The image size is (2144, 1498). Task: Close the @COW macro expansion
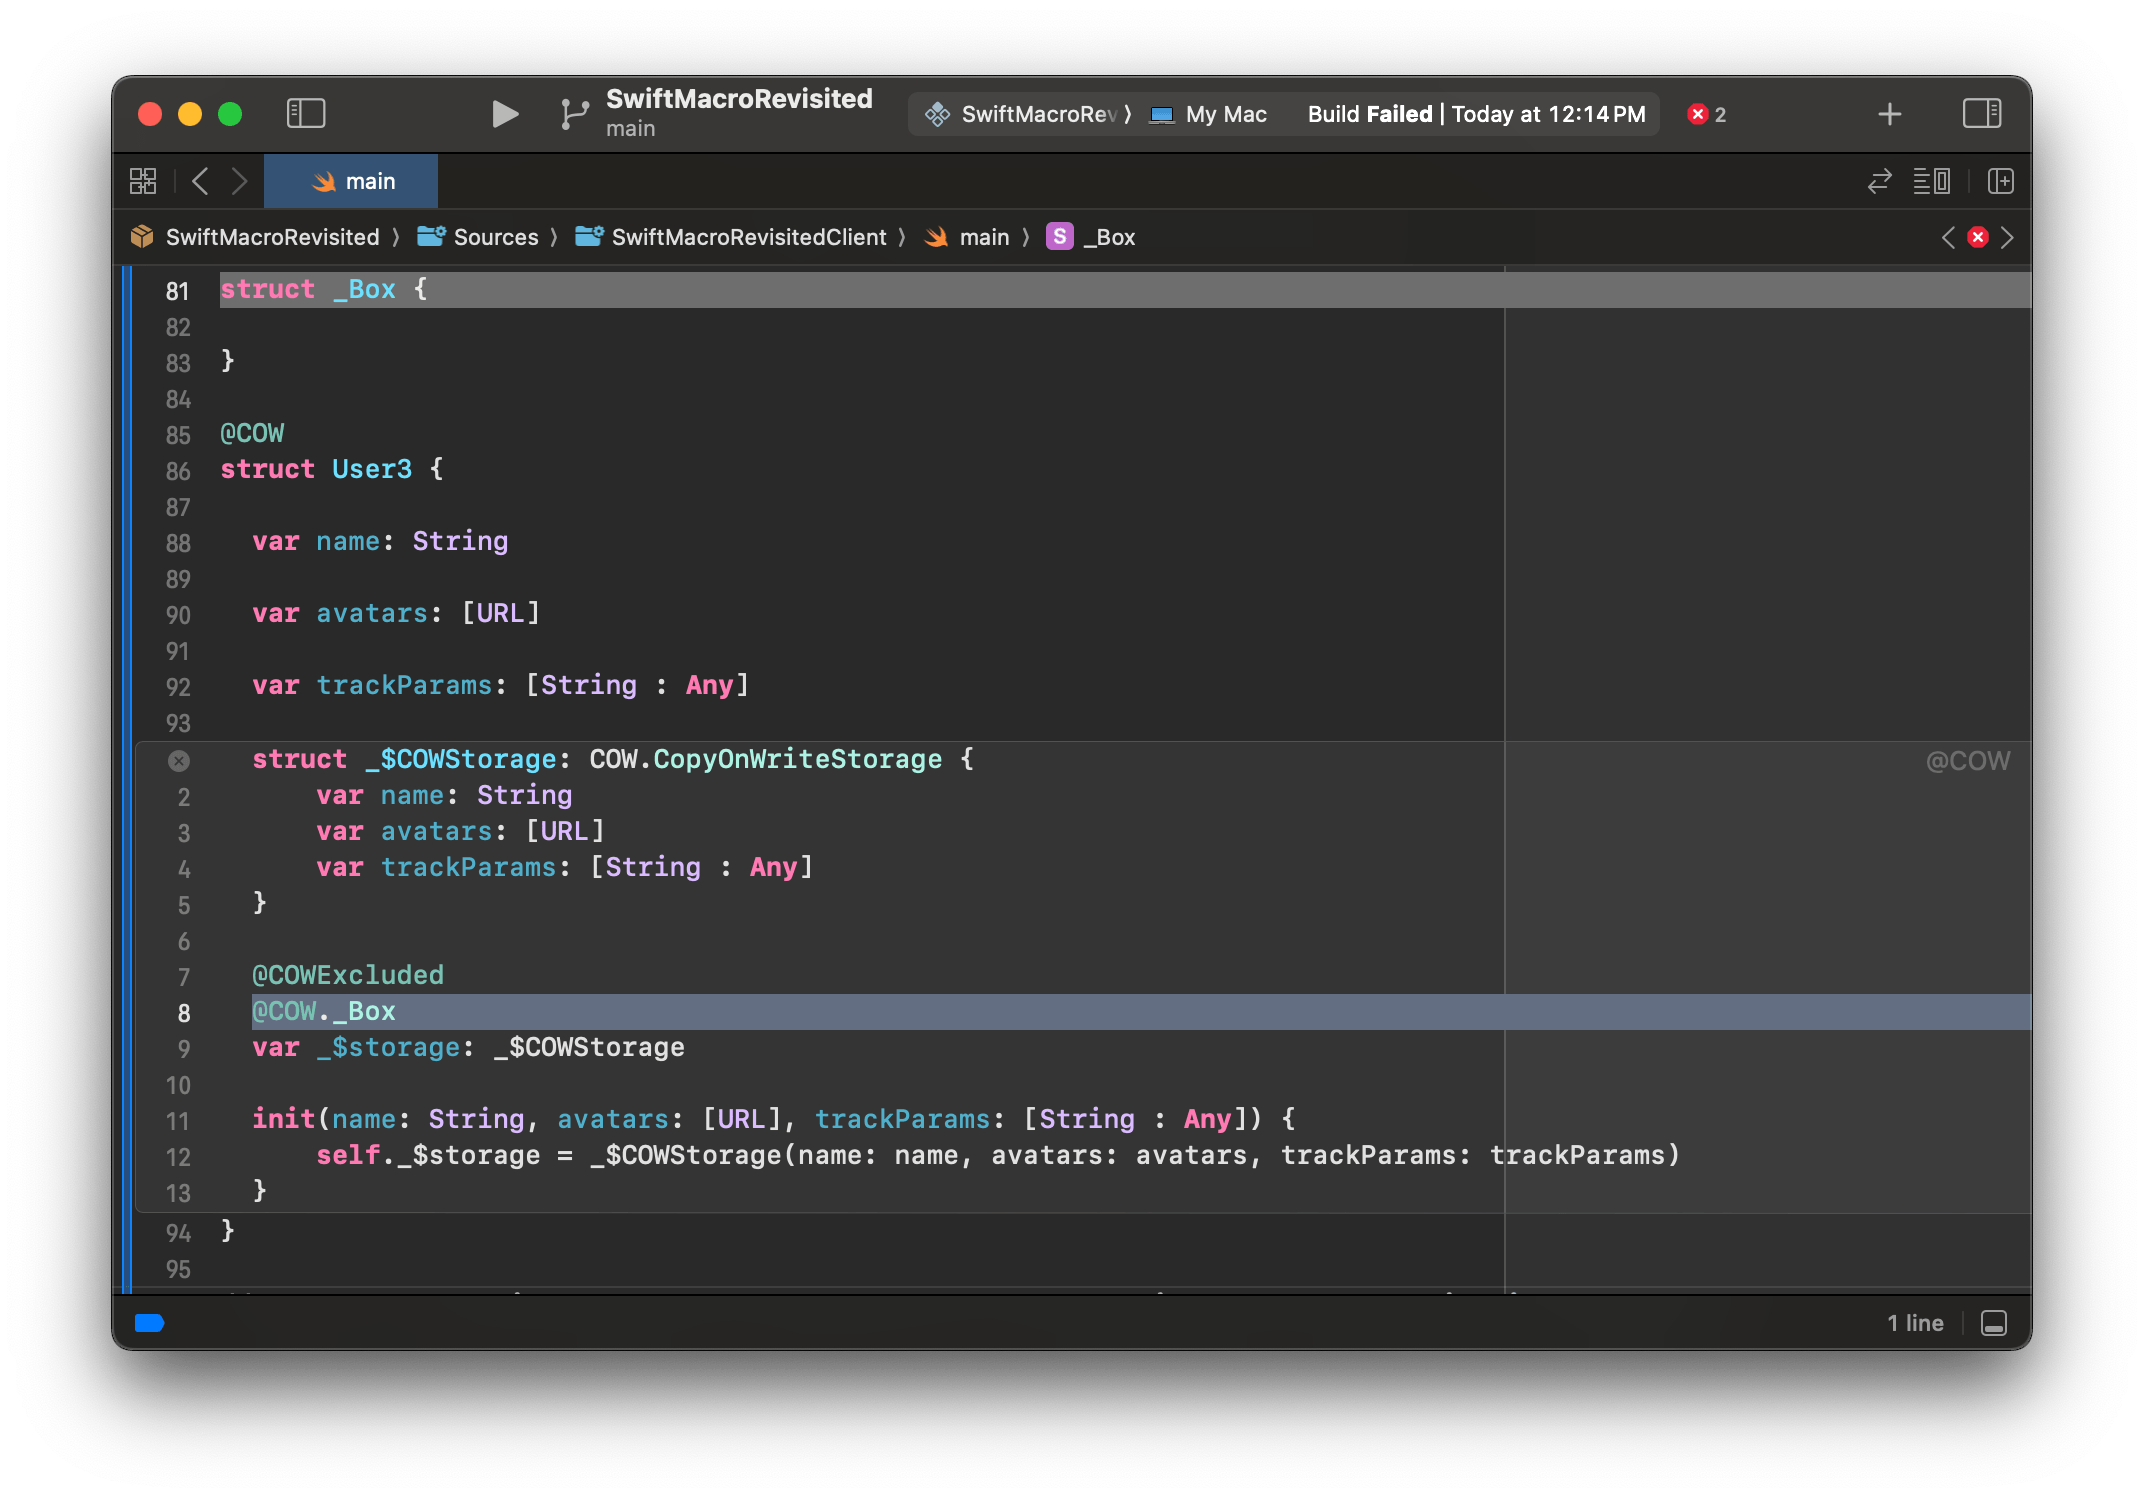click(x=179, y=761)
